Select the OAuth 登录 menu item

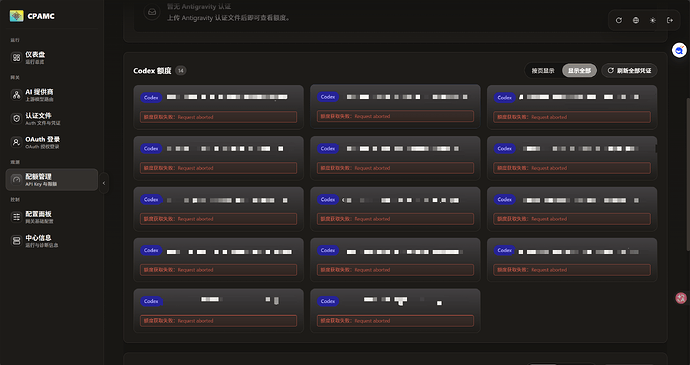pyautogui.click(x=51, y=142)
